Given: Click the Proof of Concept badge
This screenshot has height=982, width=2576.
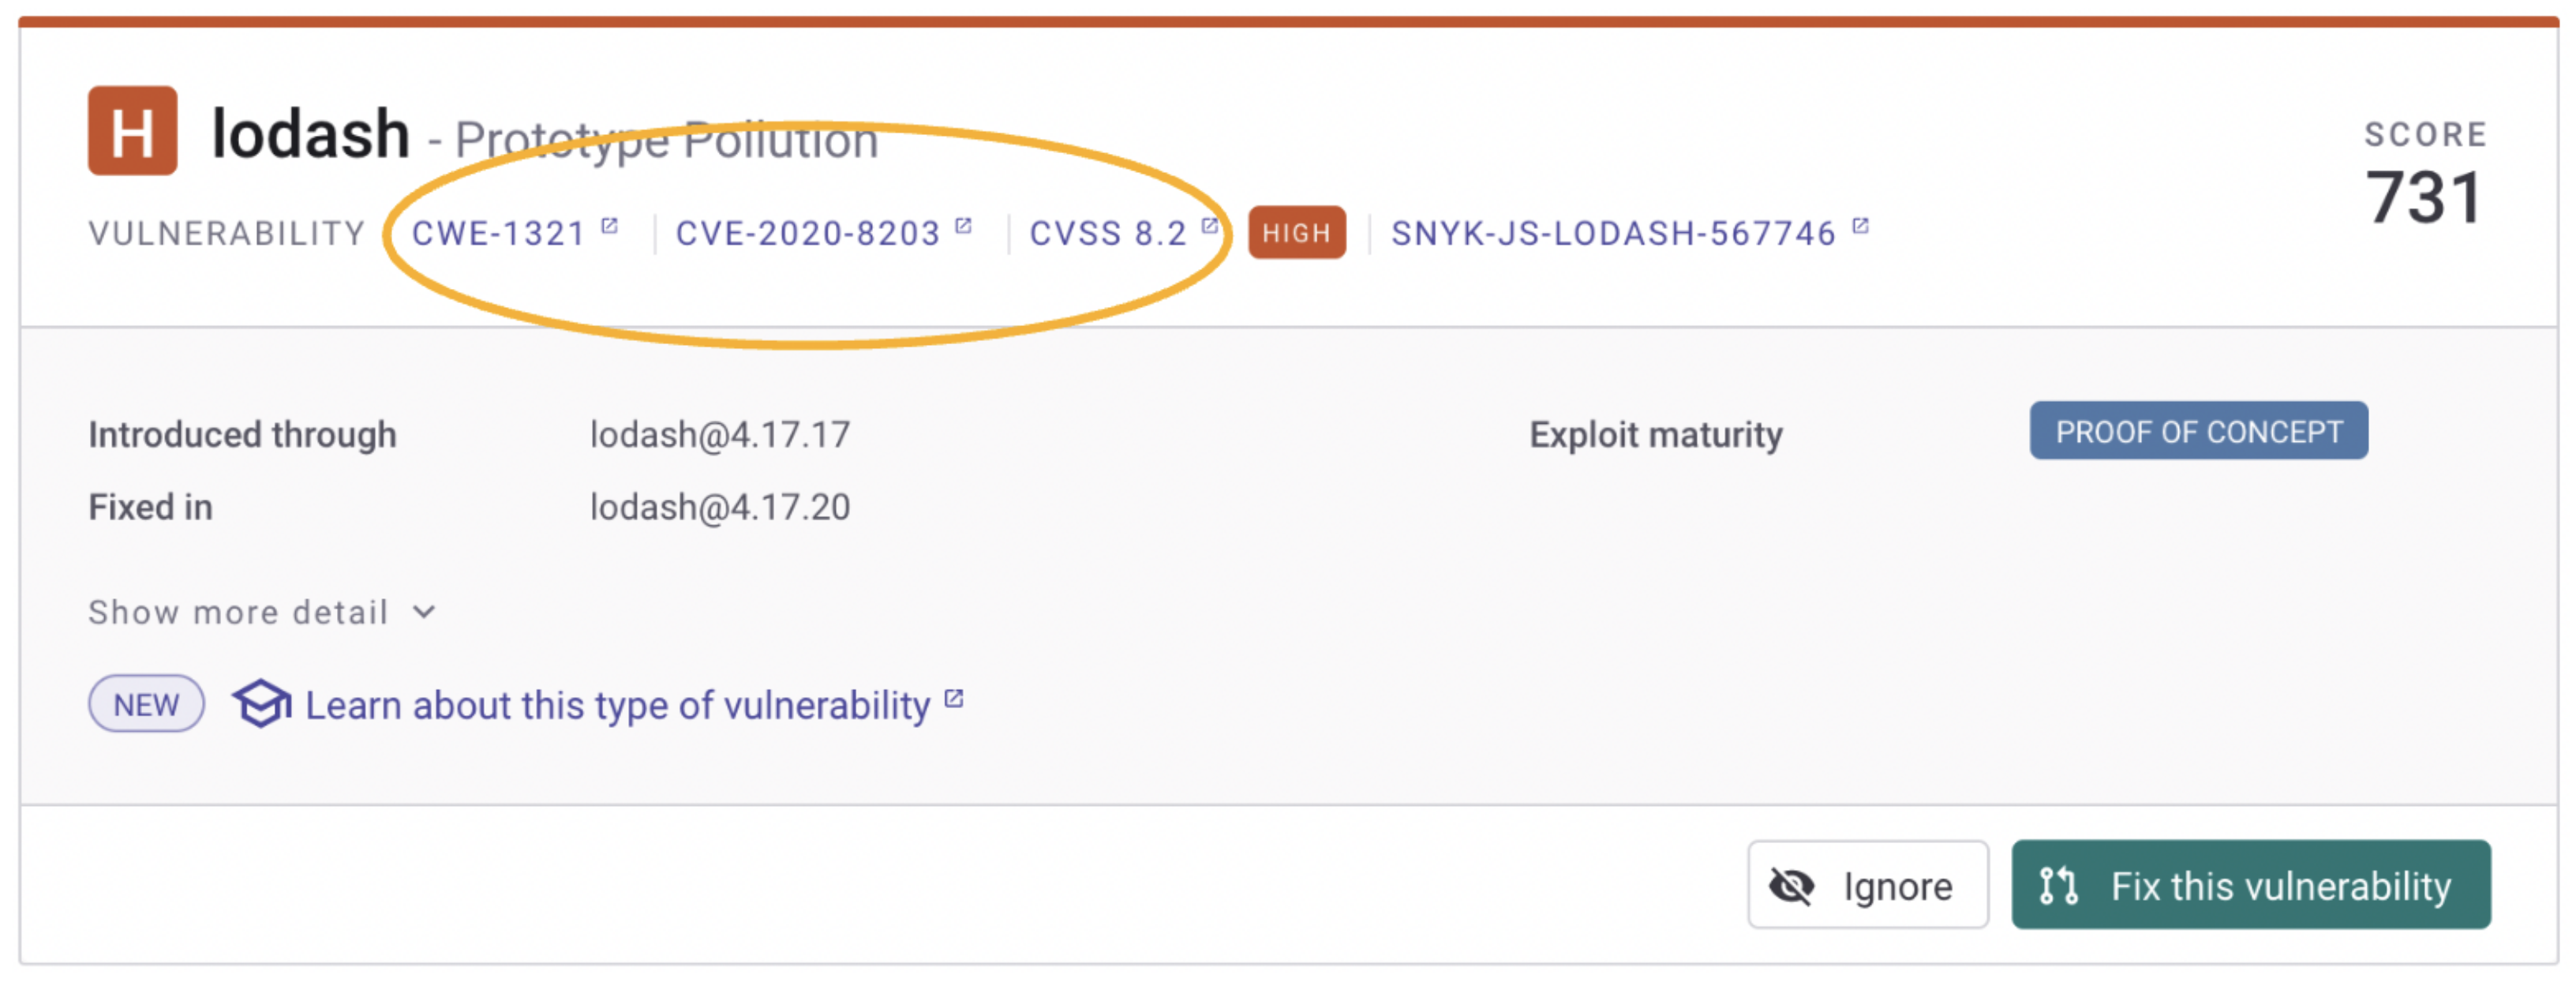Looking at the screenshot, I should (2198, 431).
